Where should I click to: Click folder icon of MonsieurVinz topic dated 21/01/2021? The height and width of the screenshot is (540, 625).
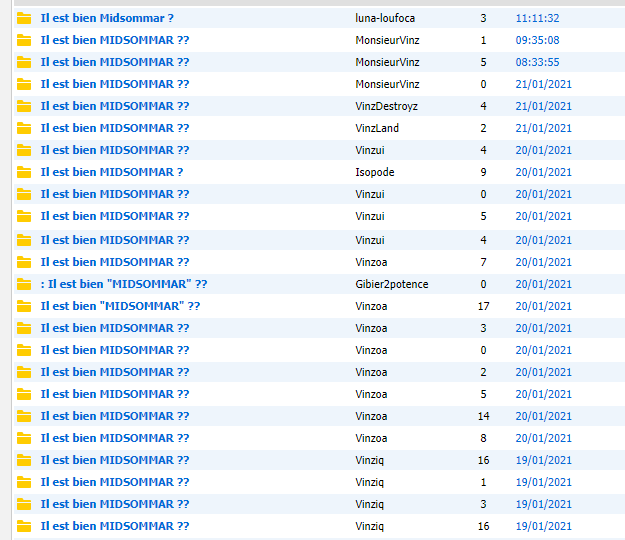pos(24,84)
